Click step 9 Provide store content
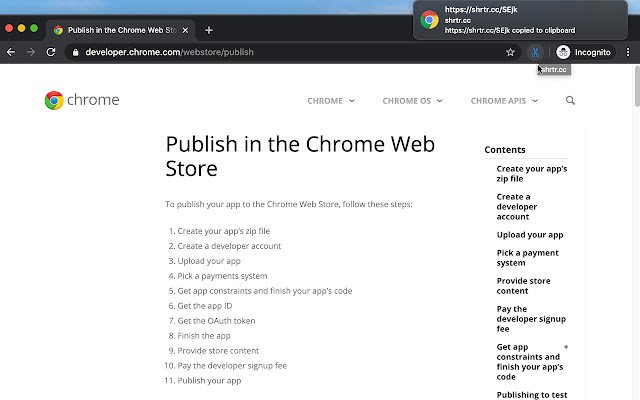Image resolution: width=640 pixels, height=400 pixels. tap(218, 351)
